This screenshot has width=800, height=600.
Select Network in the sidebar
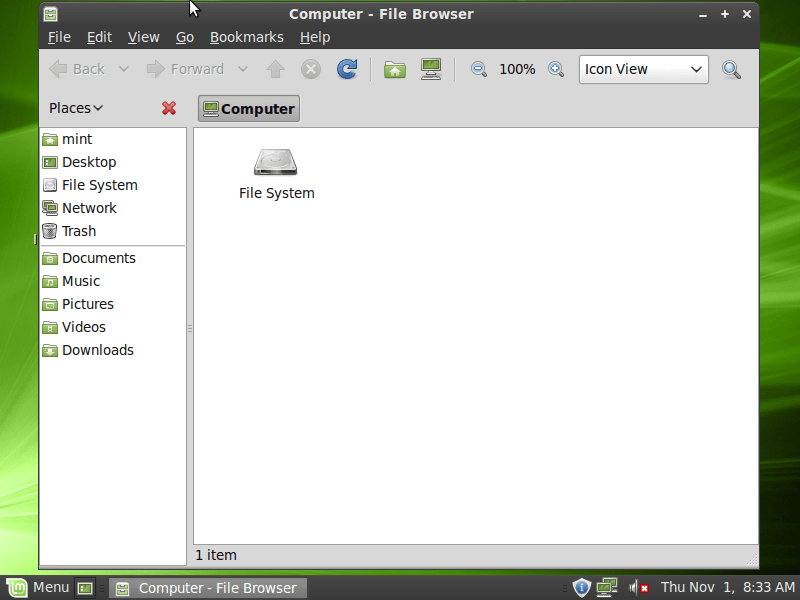coord(88,208)
